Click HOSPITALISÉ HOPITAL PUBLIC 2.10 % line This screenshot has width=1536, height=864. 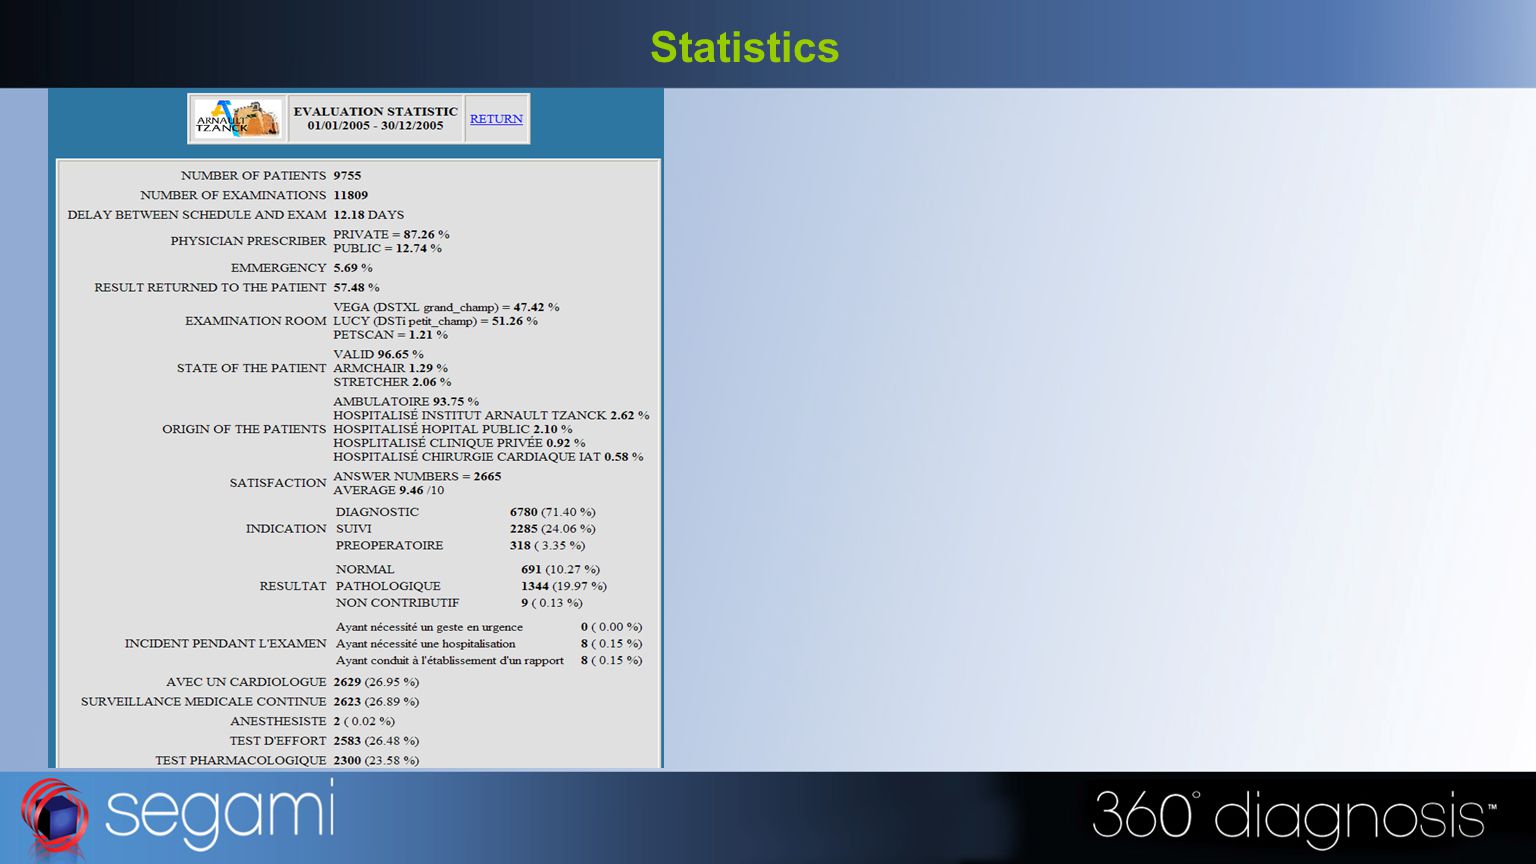[x=453, y=429]
